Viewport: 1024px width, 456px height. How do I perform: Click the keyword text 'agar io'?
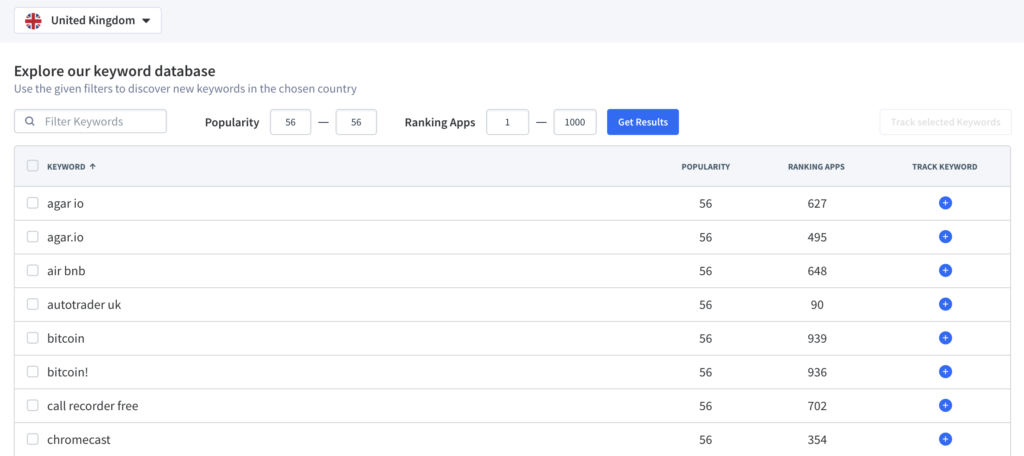pos(65,203)
